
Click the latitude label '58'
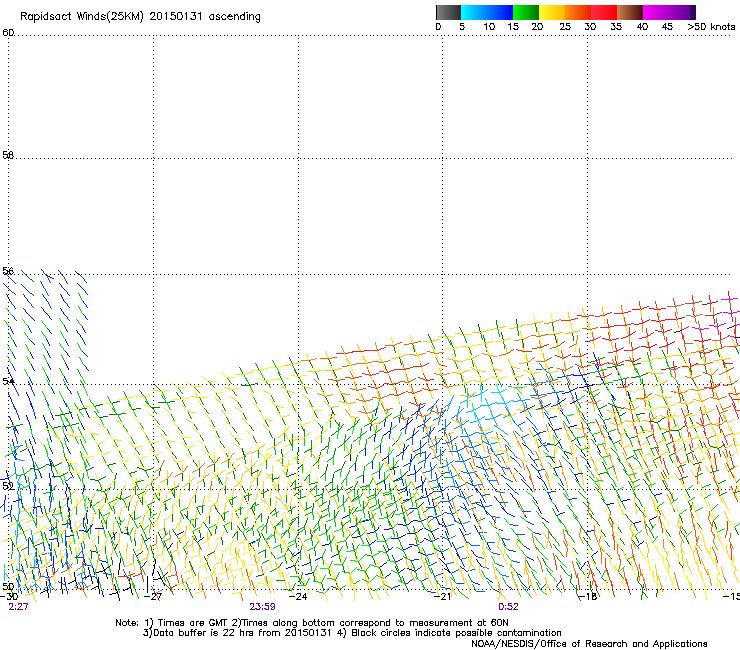point(8,155)
